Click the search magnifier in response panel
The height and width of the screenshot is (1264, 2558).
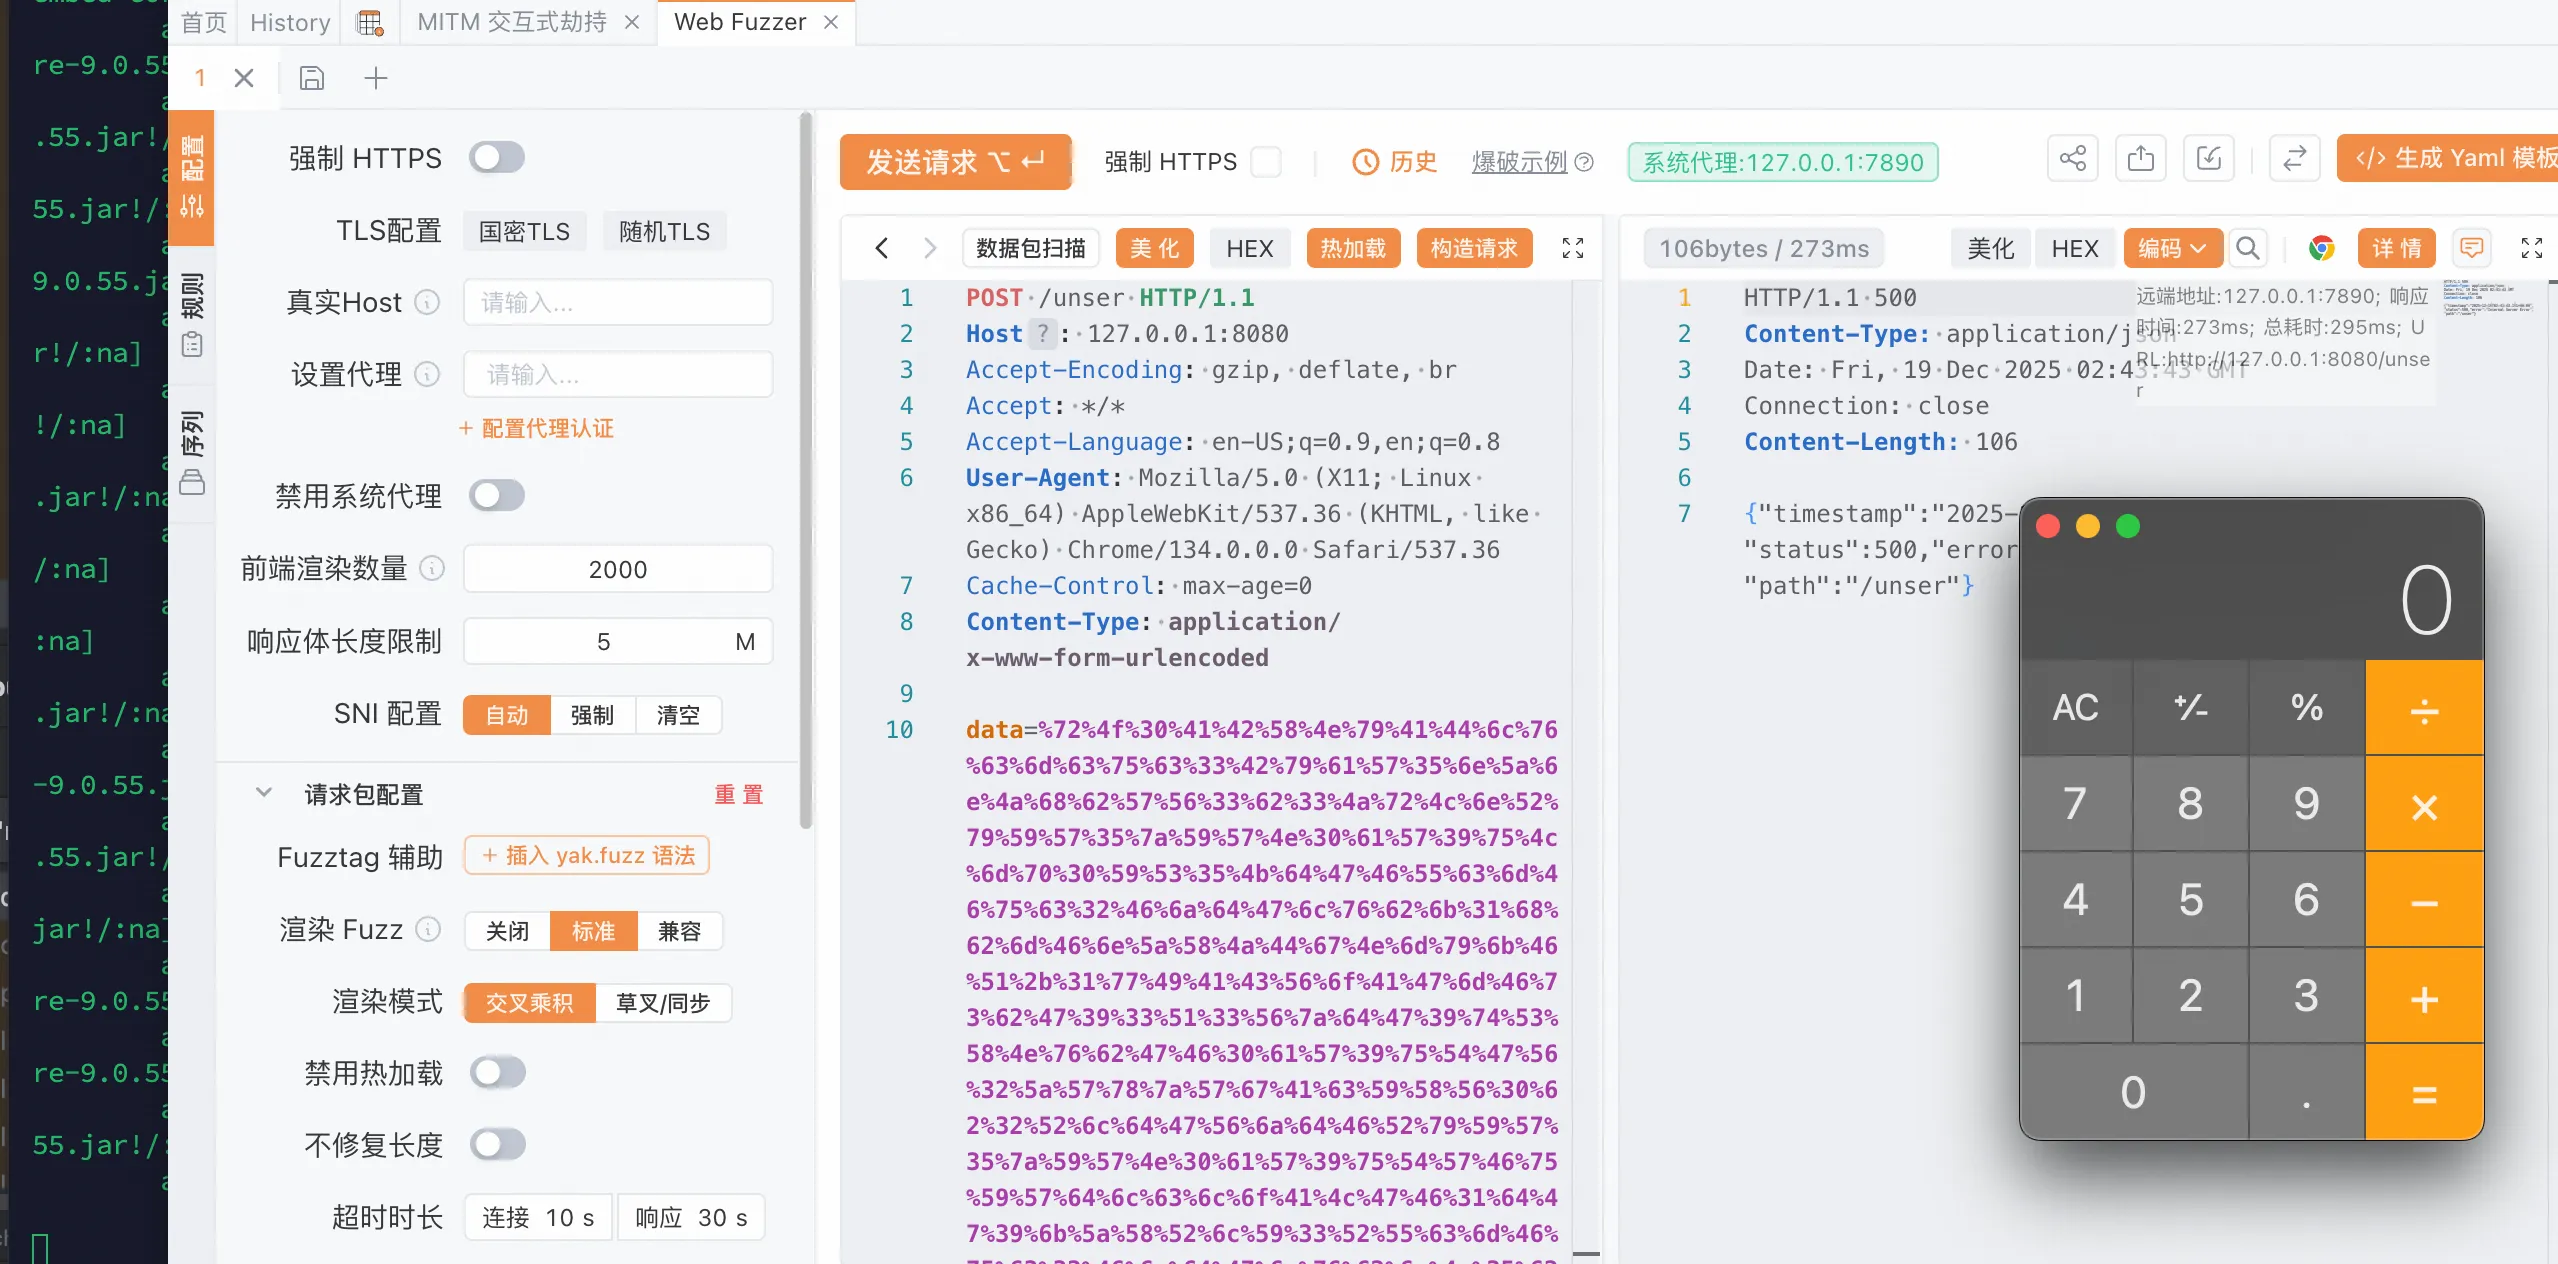pos(2247,248)
